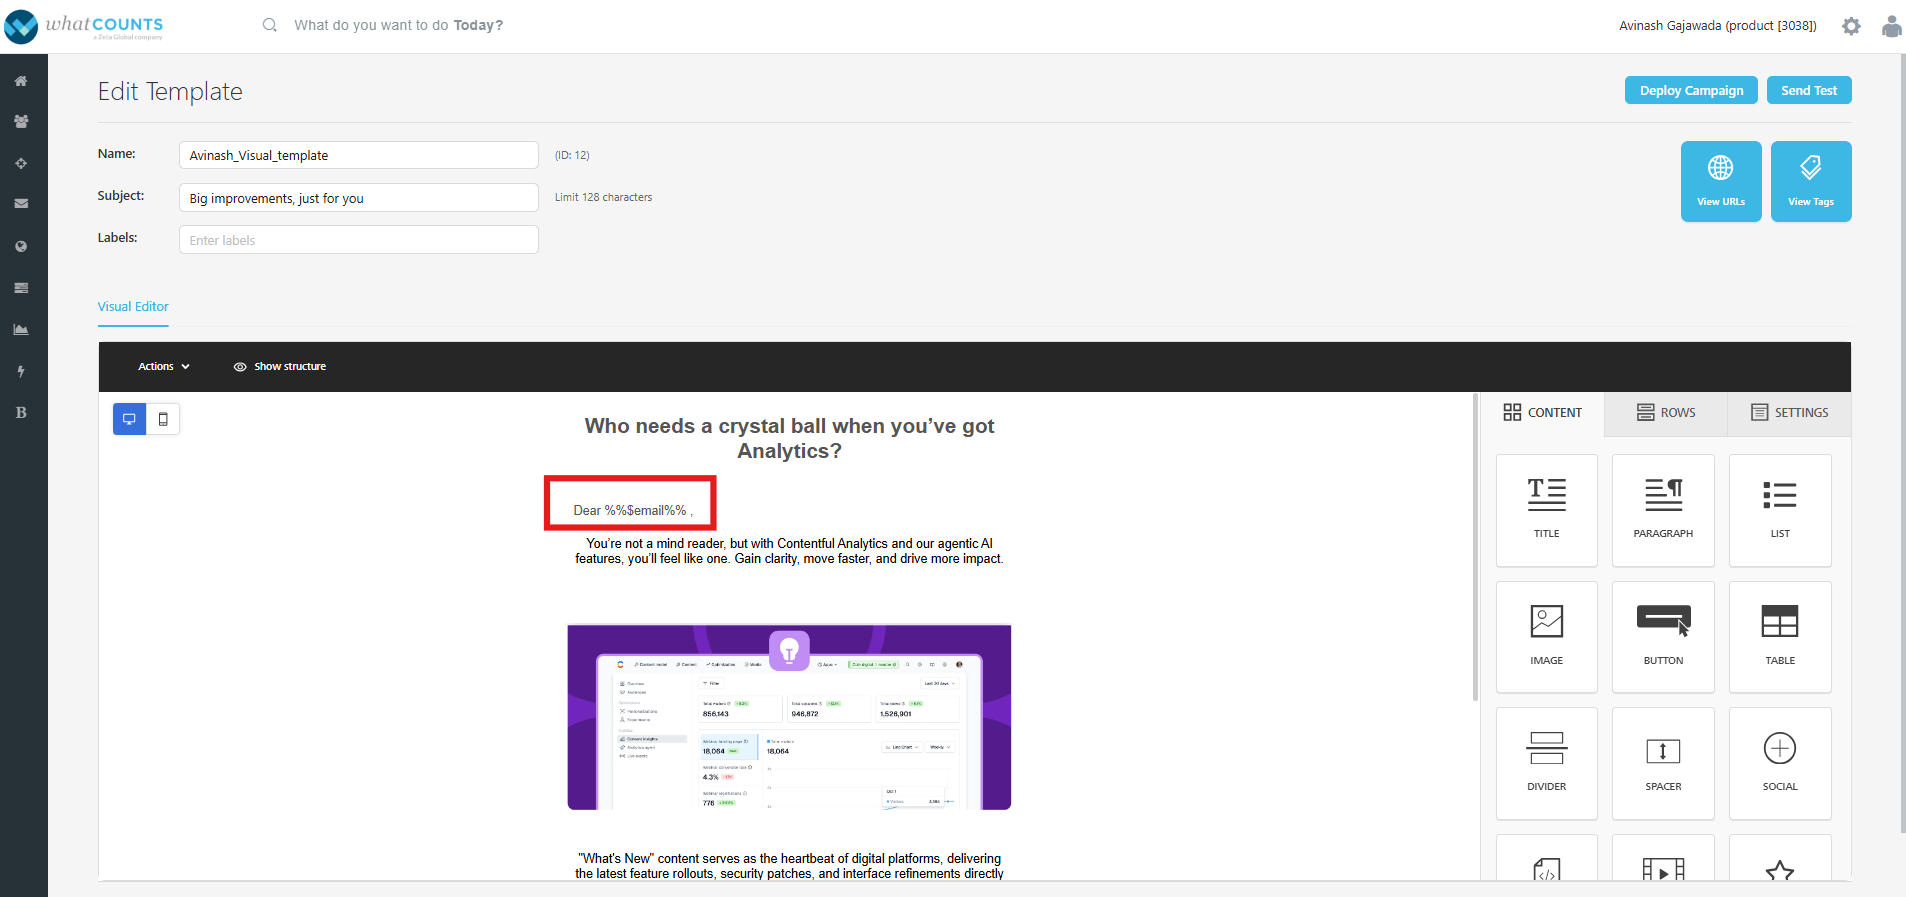Image resolution: width=1906 pixels, height=897 pixels.
Task: Select the Title content block
Action: click(x=1546, y=510)
